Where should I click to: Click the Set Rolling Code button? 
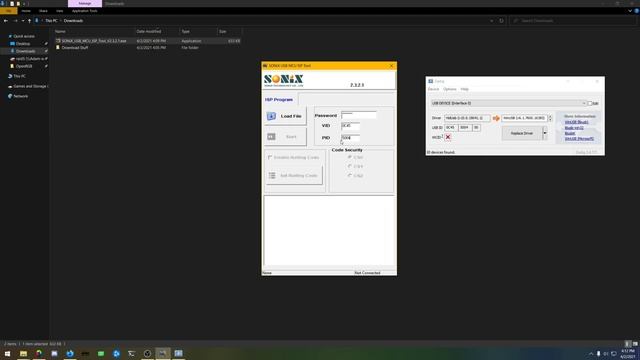294,176
